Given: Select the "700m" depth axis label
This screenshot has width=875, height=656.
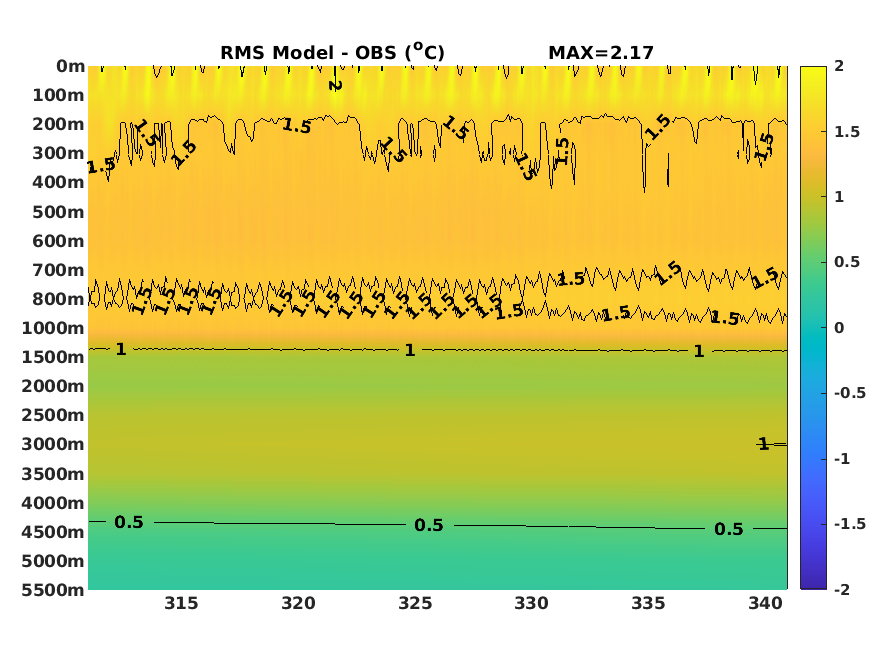Looking at the screenshot, I should pos(58,270).
